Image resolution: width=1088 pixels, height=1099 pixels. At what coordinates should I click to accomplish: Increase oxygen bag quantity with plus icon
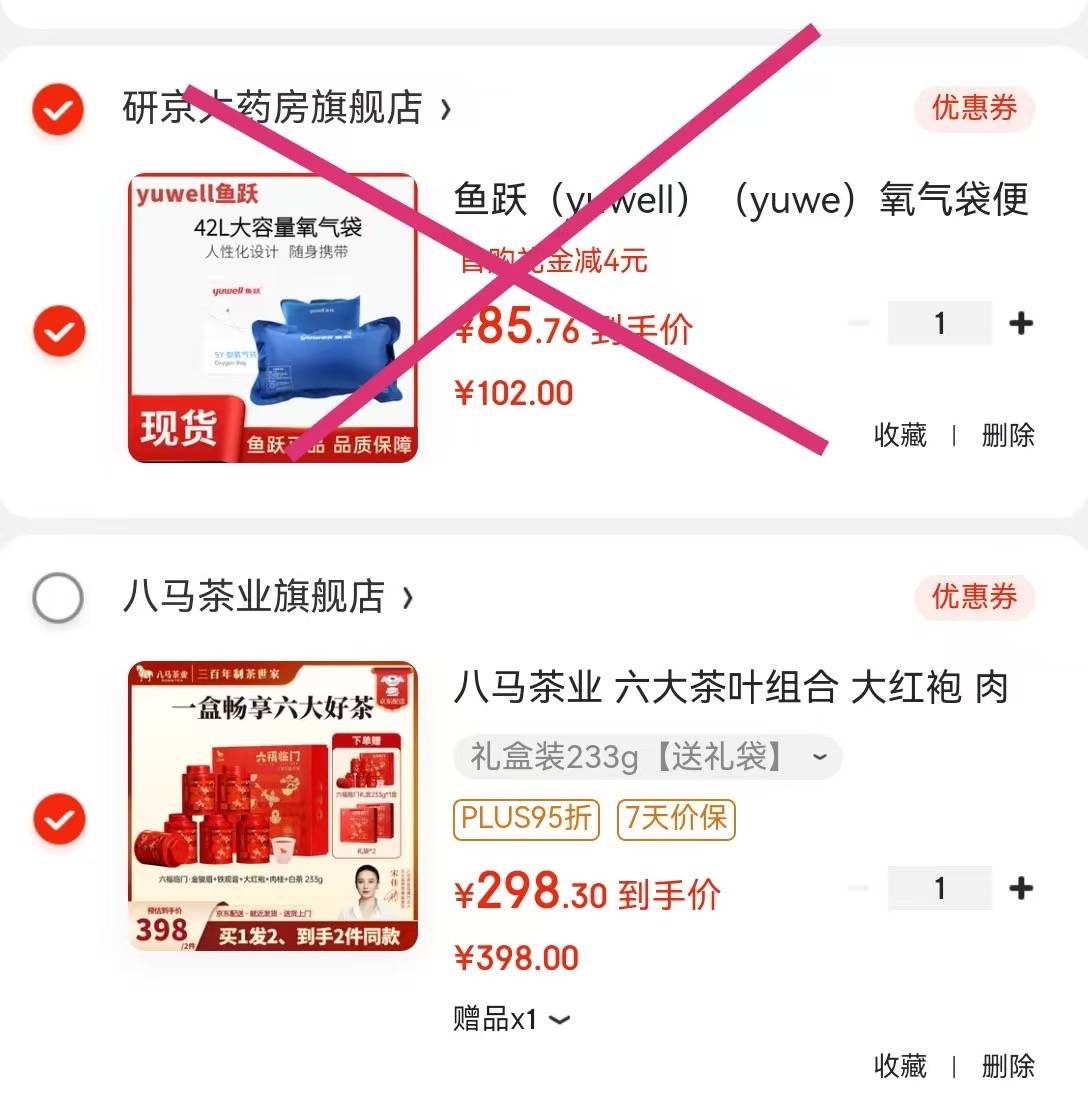(x=1021, y=323)
